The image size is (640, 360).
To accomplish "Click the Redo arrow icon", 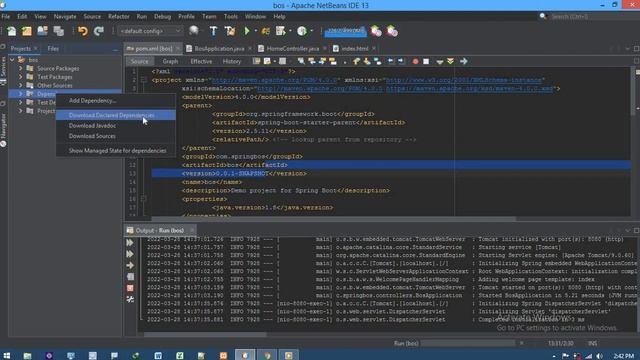I will (x=99, y=31).
